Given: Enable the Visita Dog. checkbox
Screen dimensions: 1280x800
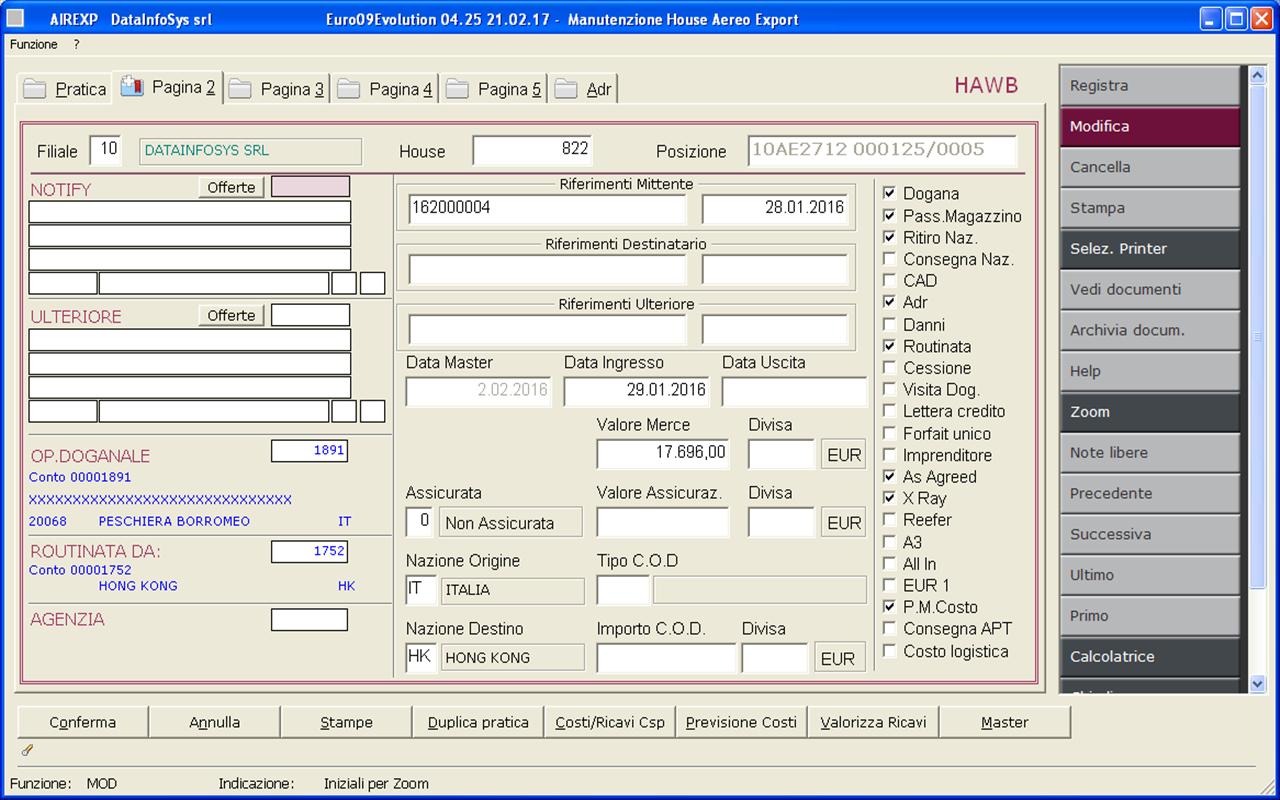Looking at the screenshot, I should pyautogui.click(x=890, y=389).
